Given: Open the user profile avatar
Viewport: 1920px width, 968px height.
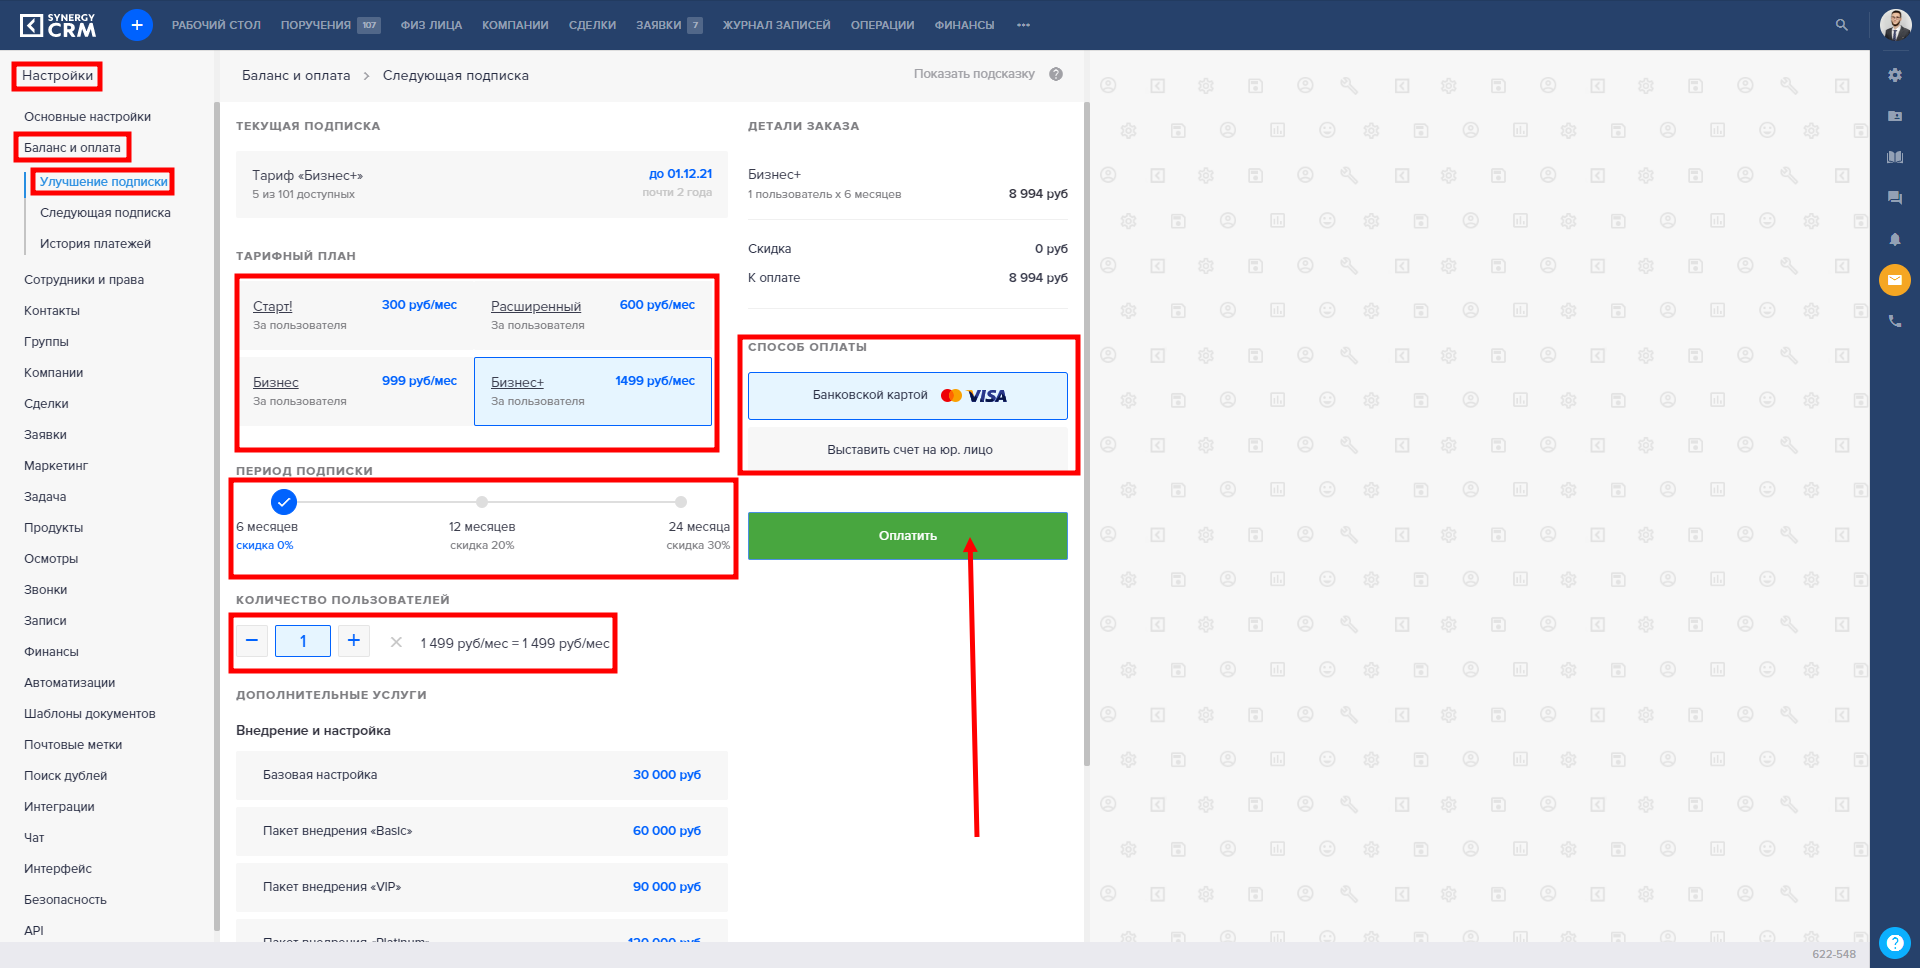Looking at the screenshot, I should point(1895,25).
